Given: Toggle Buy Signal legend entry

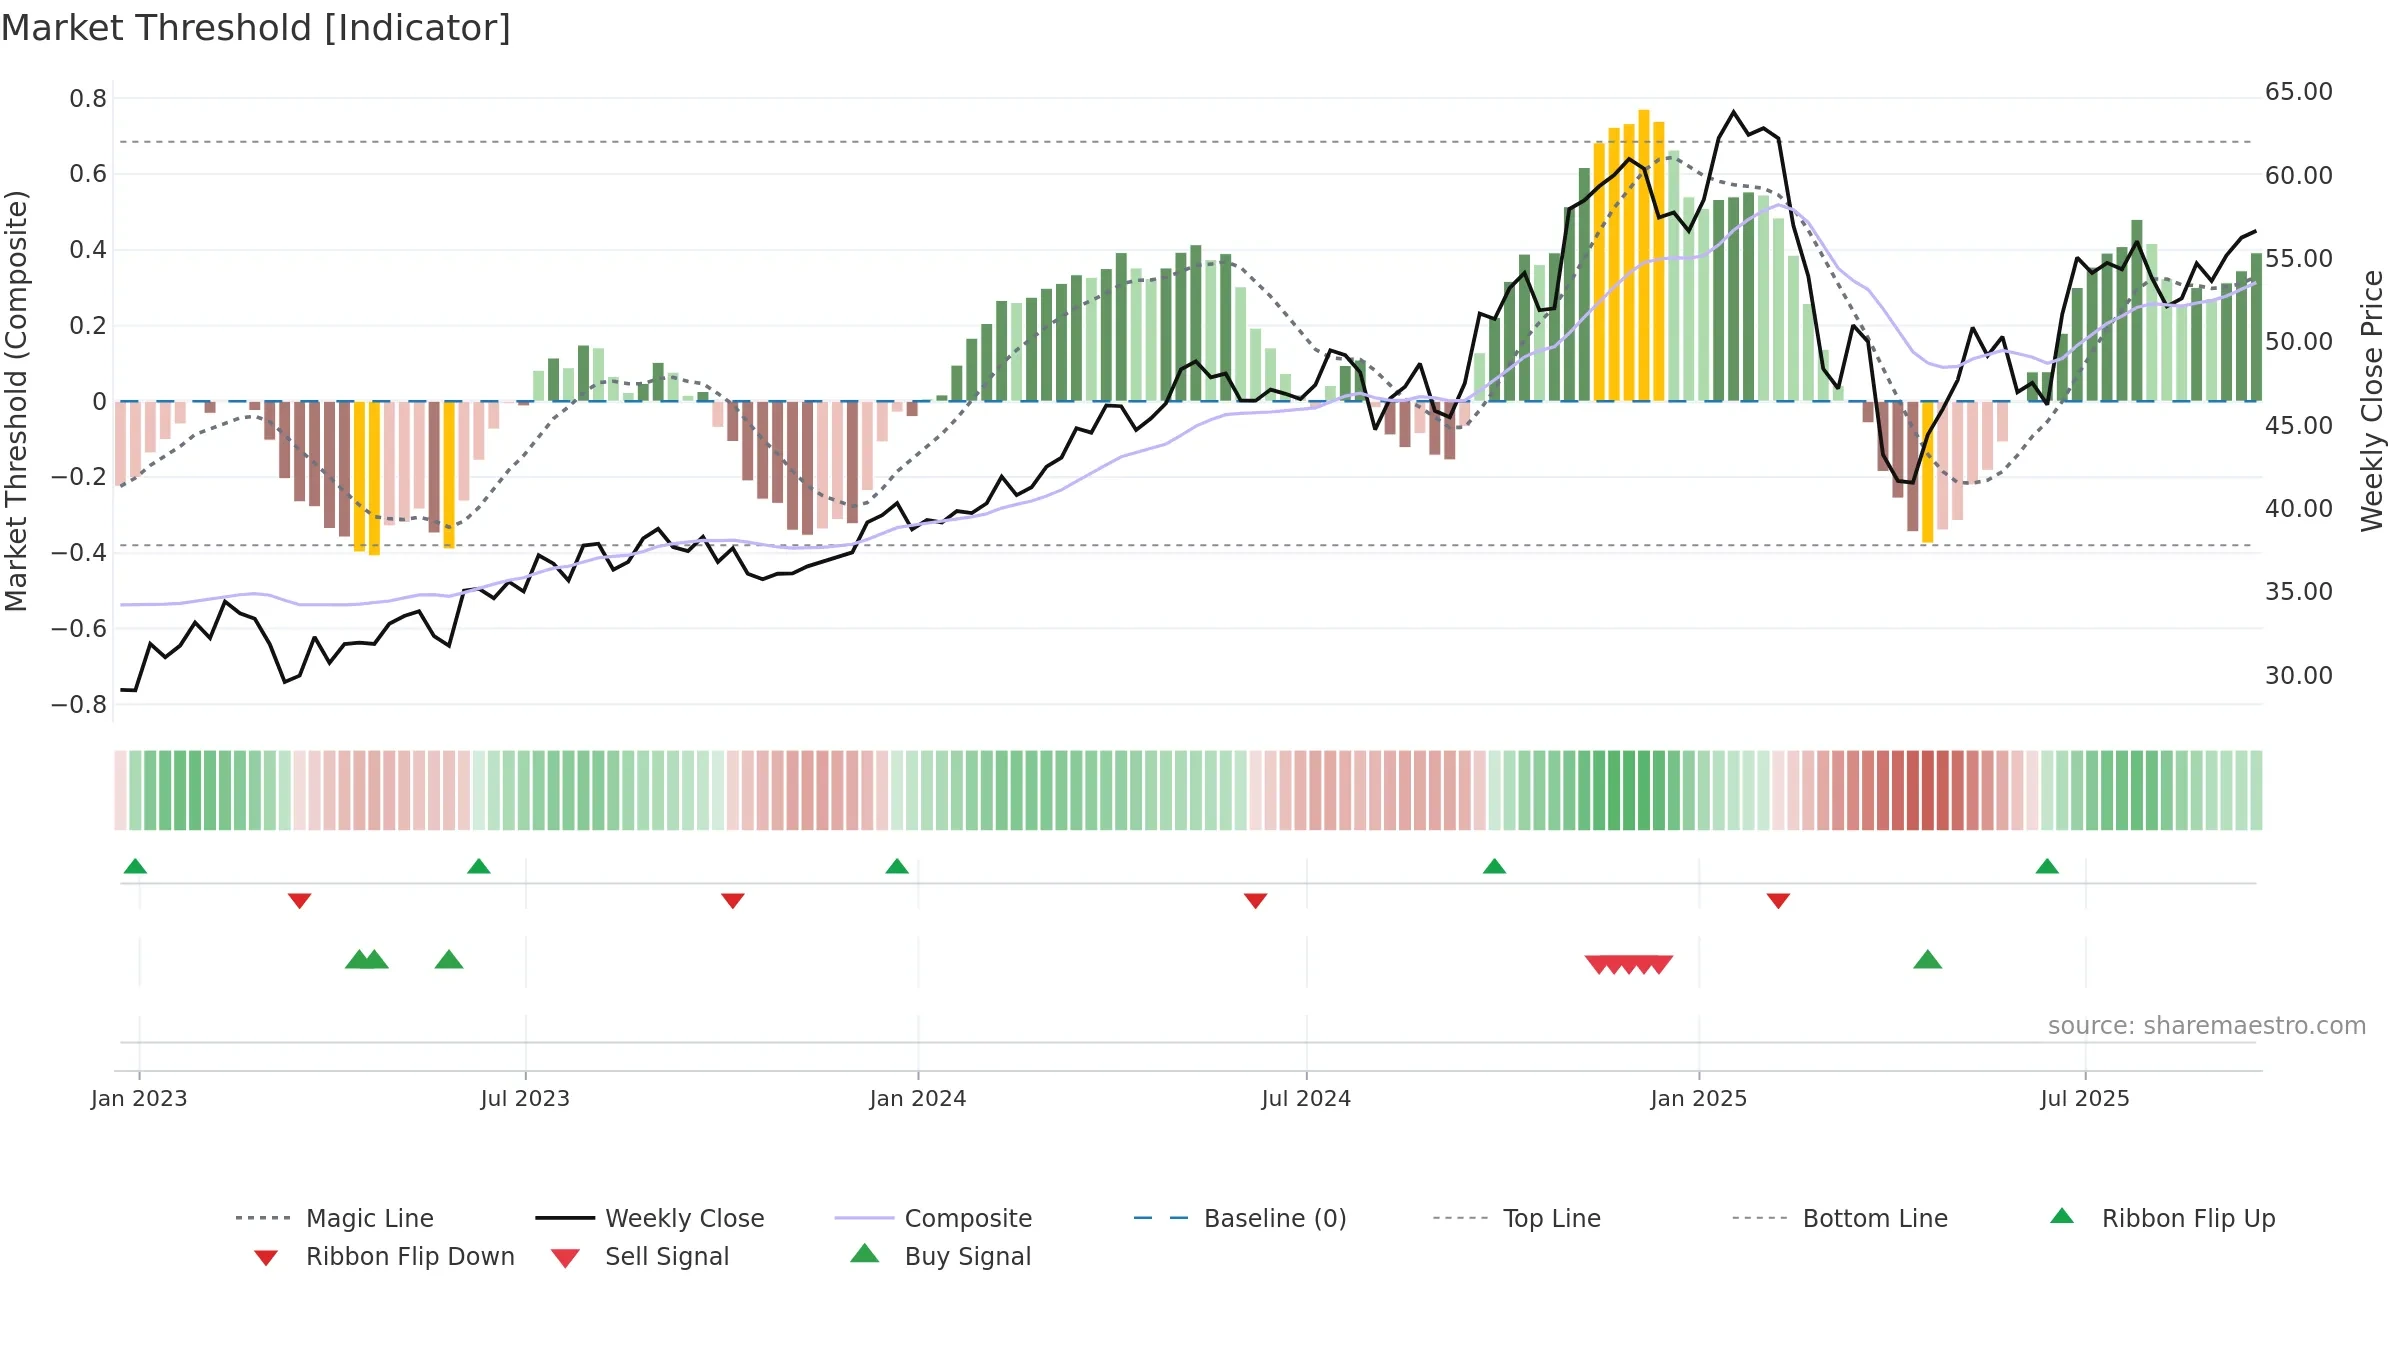Looking at the screenshot, I should click(x=940, y=1257).
